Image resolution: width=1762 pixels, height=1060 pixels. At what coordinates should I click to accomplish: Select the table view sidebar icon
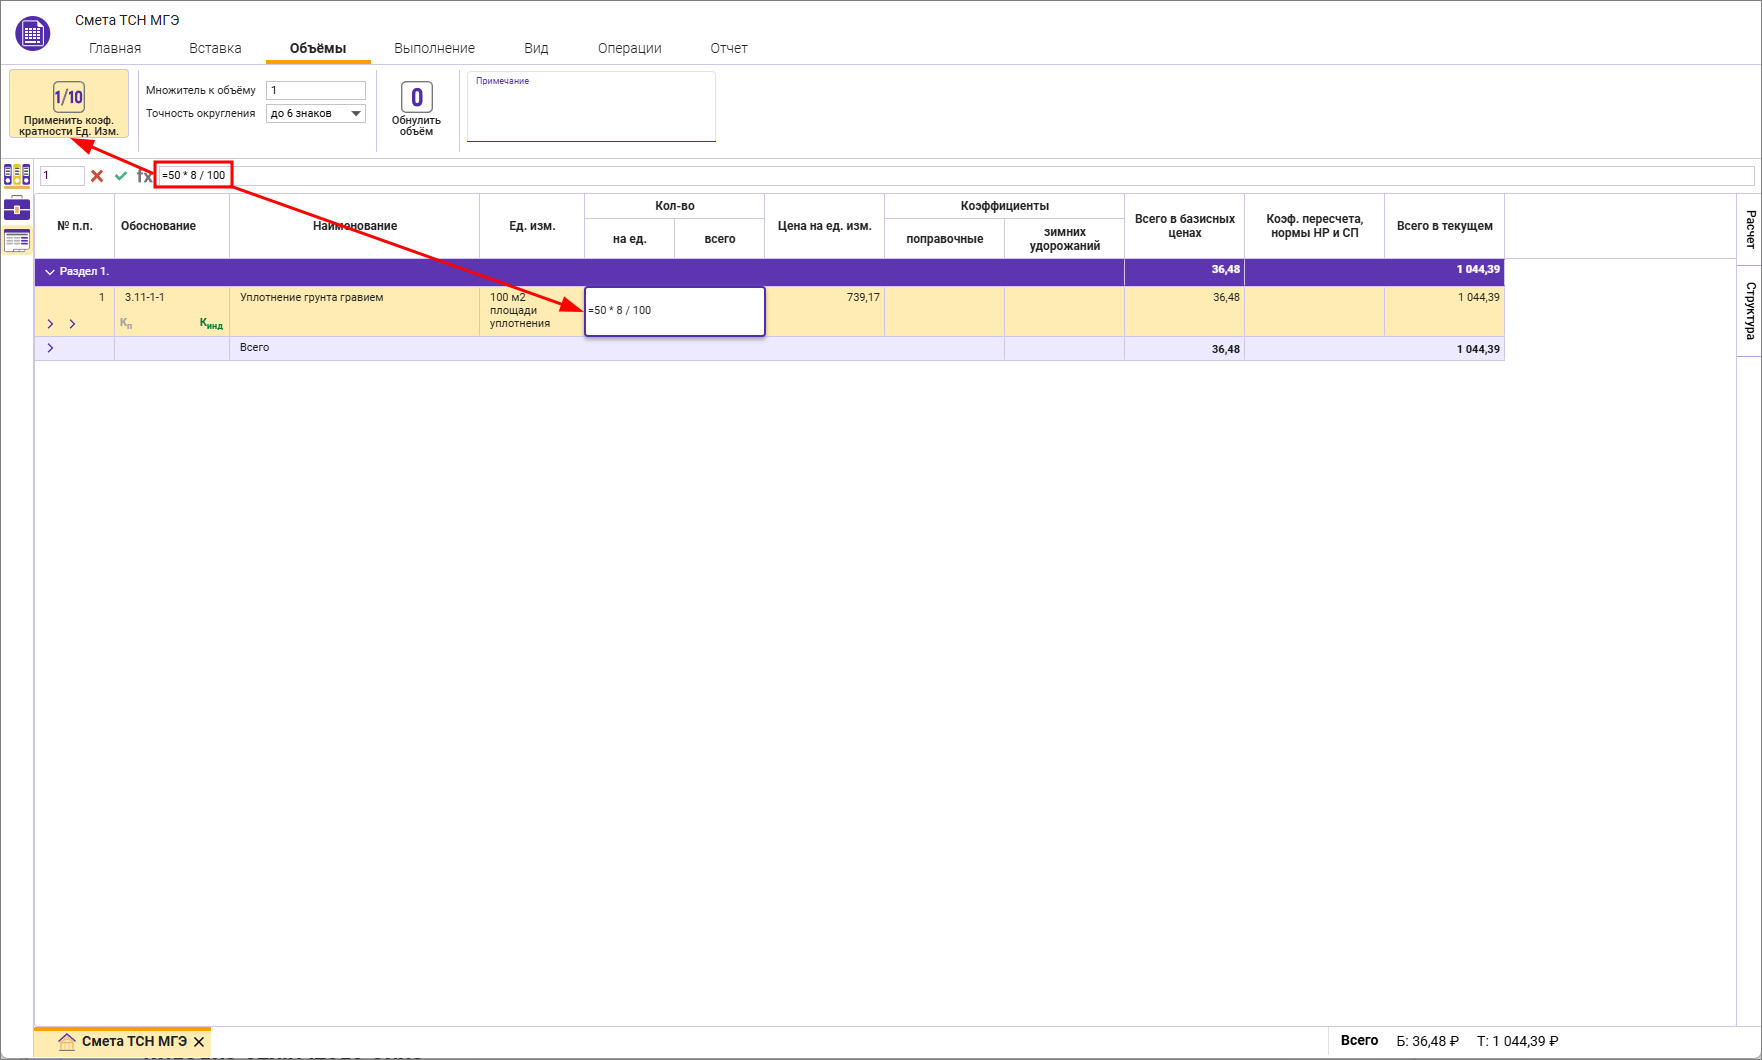[17, 241]
